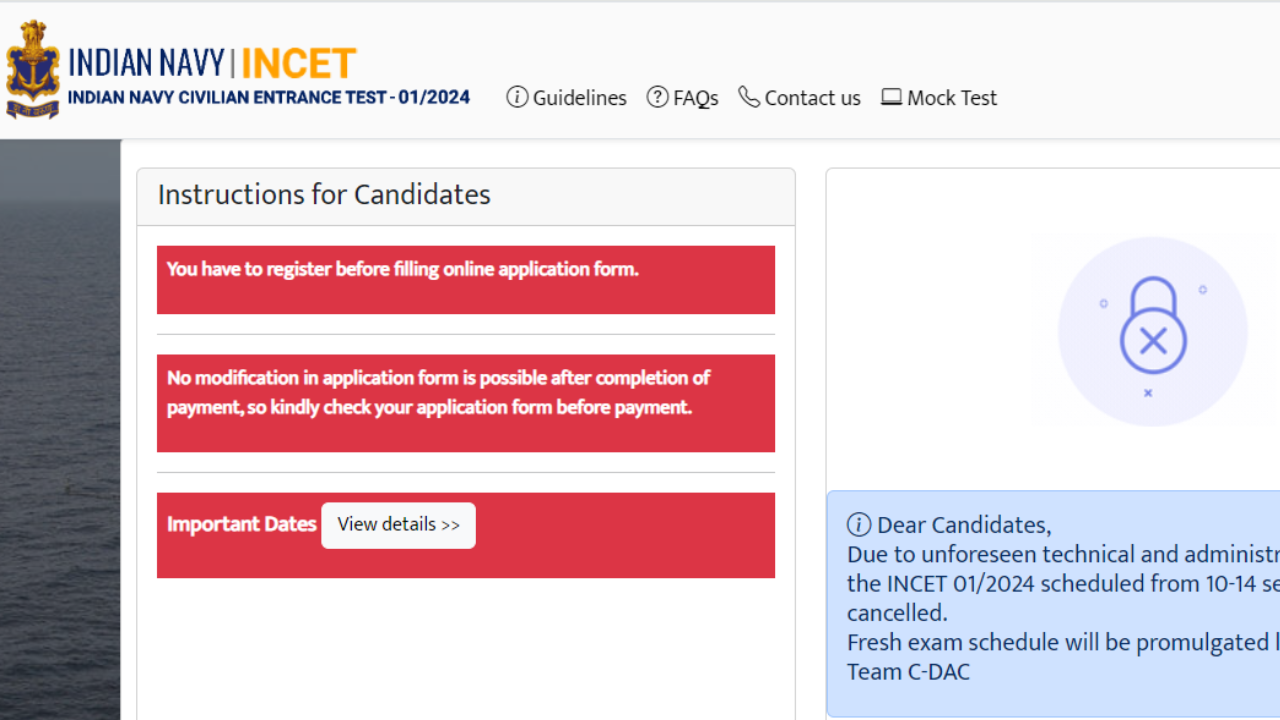
Task: Click the View details >> button
Action: click(x=398, y=525)
